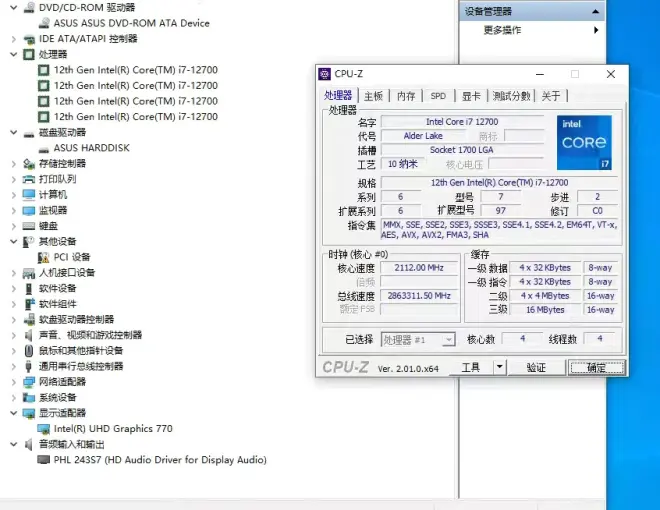Collapse the 其他设备 node
660x510 pixels.
[14, 242]
